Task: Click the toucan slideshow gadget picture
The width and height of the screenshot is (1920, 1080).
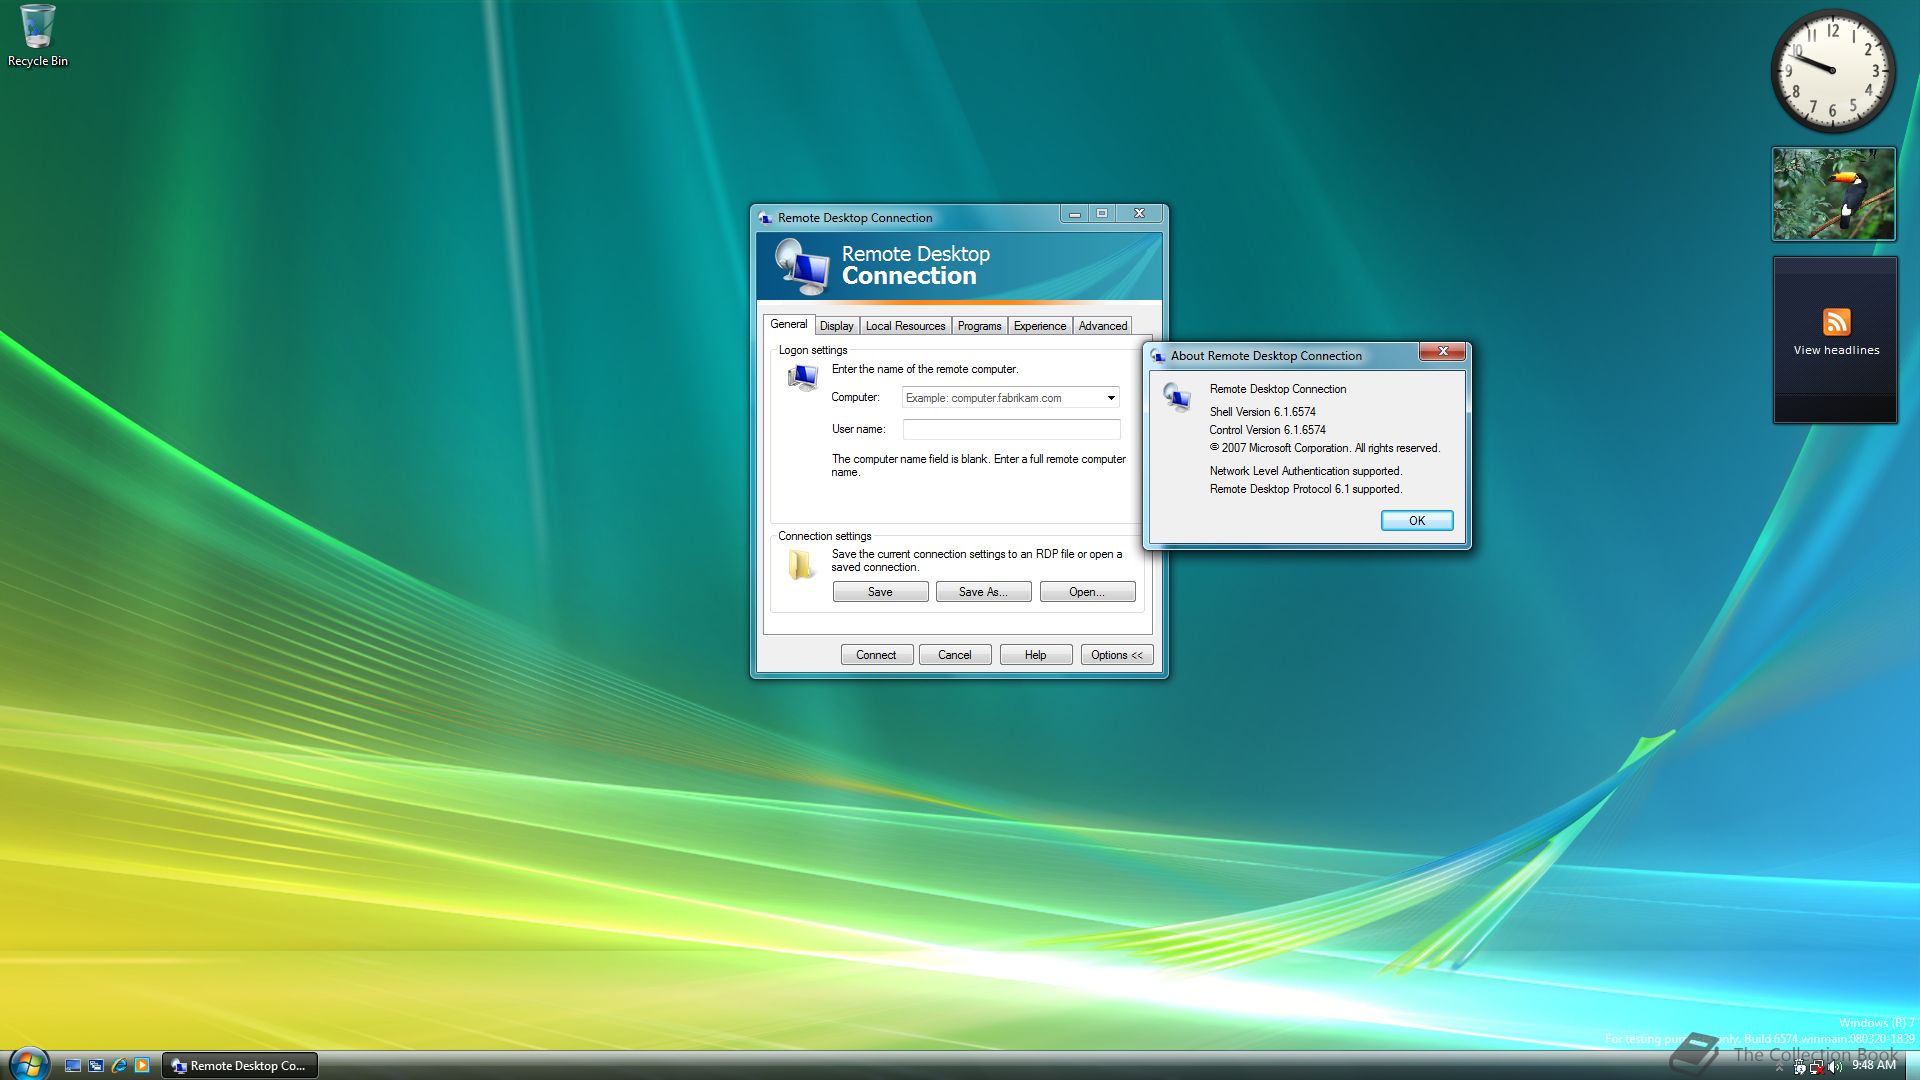Action: pos(1834,194)
